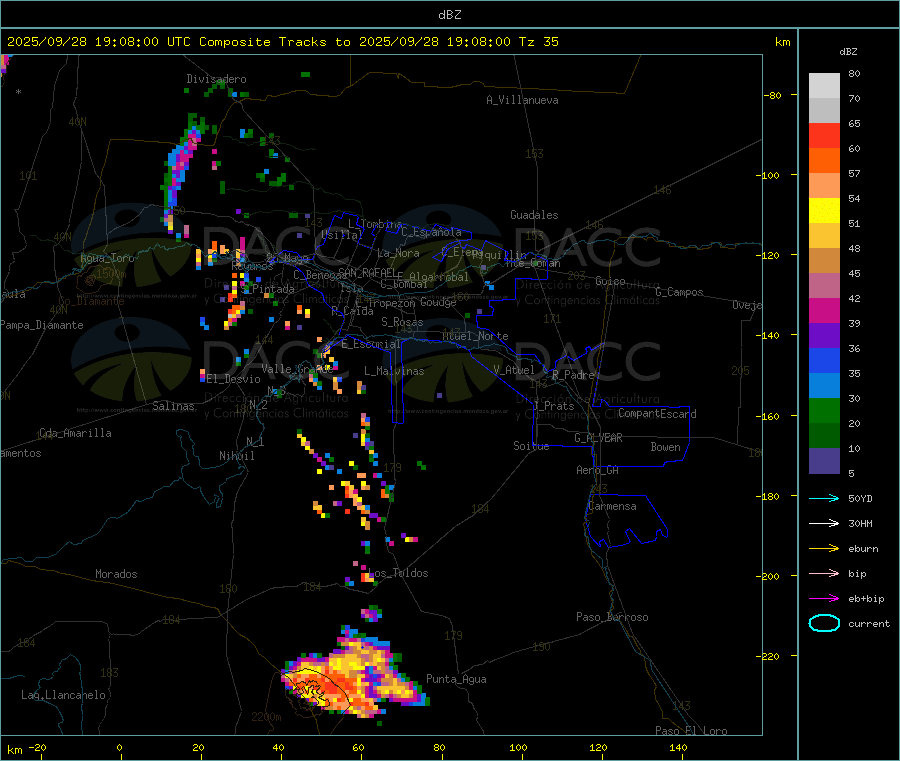Click the CompantEscard map label
900x761 pixels.
pyautogui.click(x=657, y=414)
